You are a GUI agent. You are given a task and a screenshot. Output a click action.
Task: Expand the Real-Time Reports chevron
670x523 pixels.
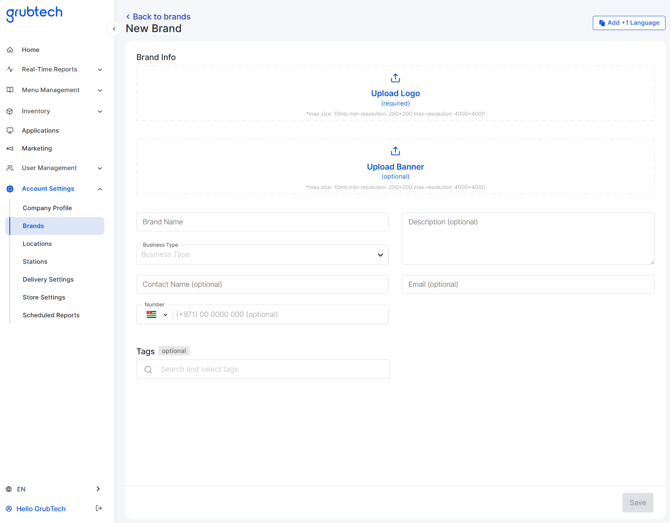pos(100,70)
